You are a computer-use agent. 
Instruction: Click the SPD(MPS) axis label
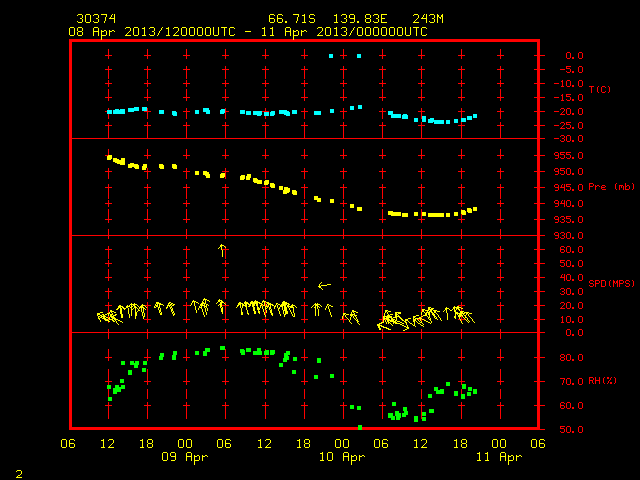(611, 283)
